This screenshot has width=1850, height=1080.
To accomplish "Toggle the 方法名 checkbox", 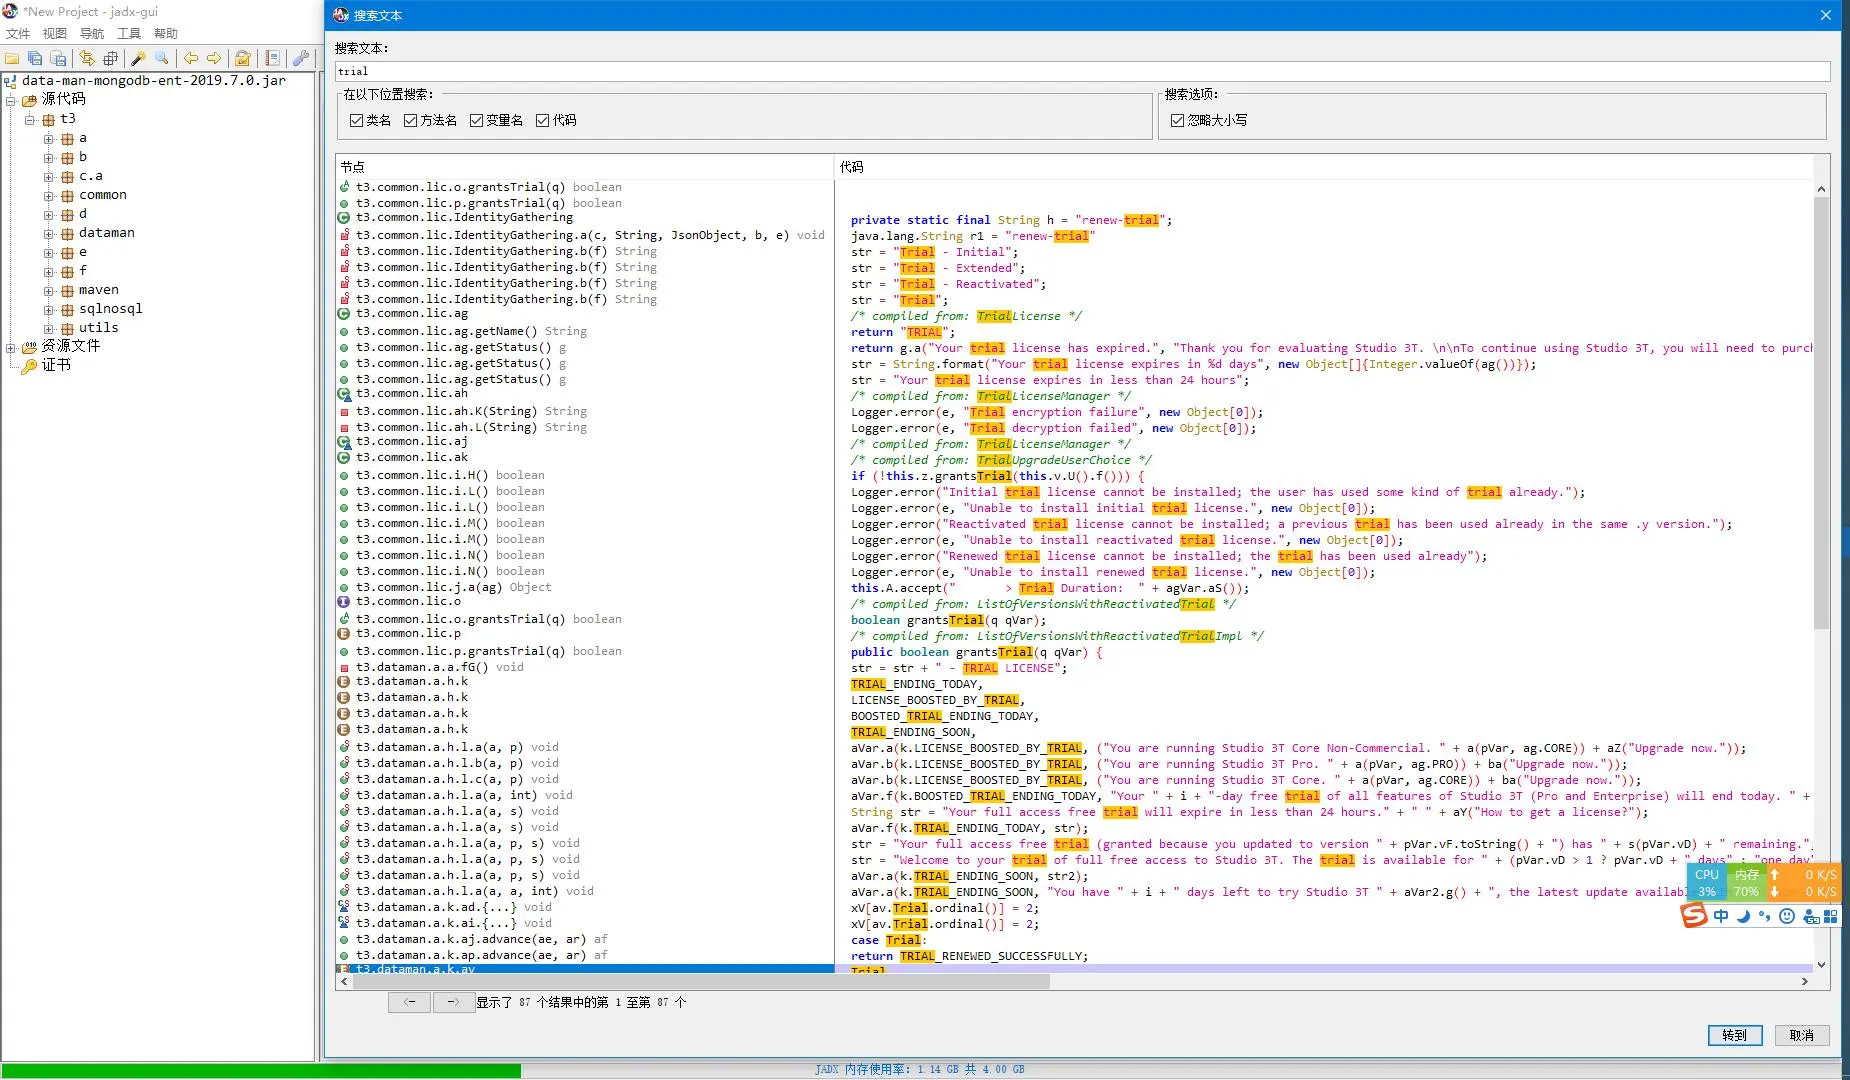I will [410, 120].
